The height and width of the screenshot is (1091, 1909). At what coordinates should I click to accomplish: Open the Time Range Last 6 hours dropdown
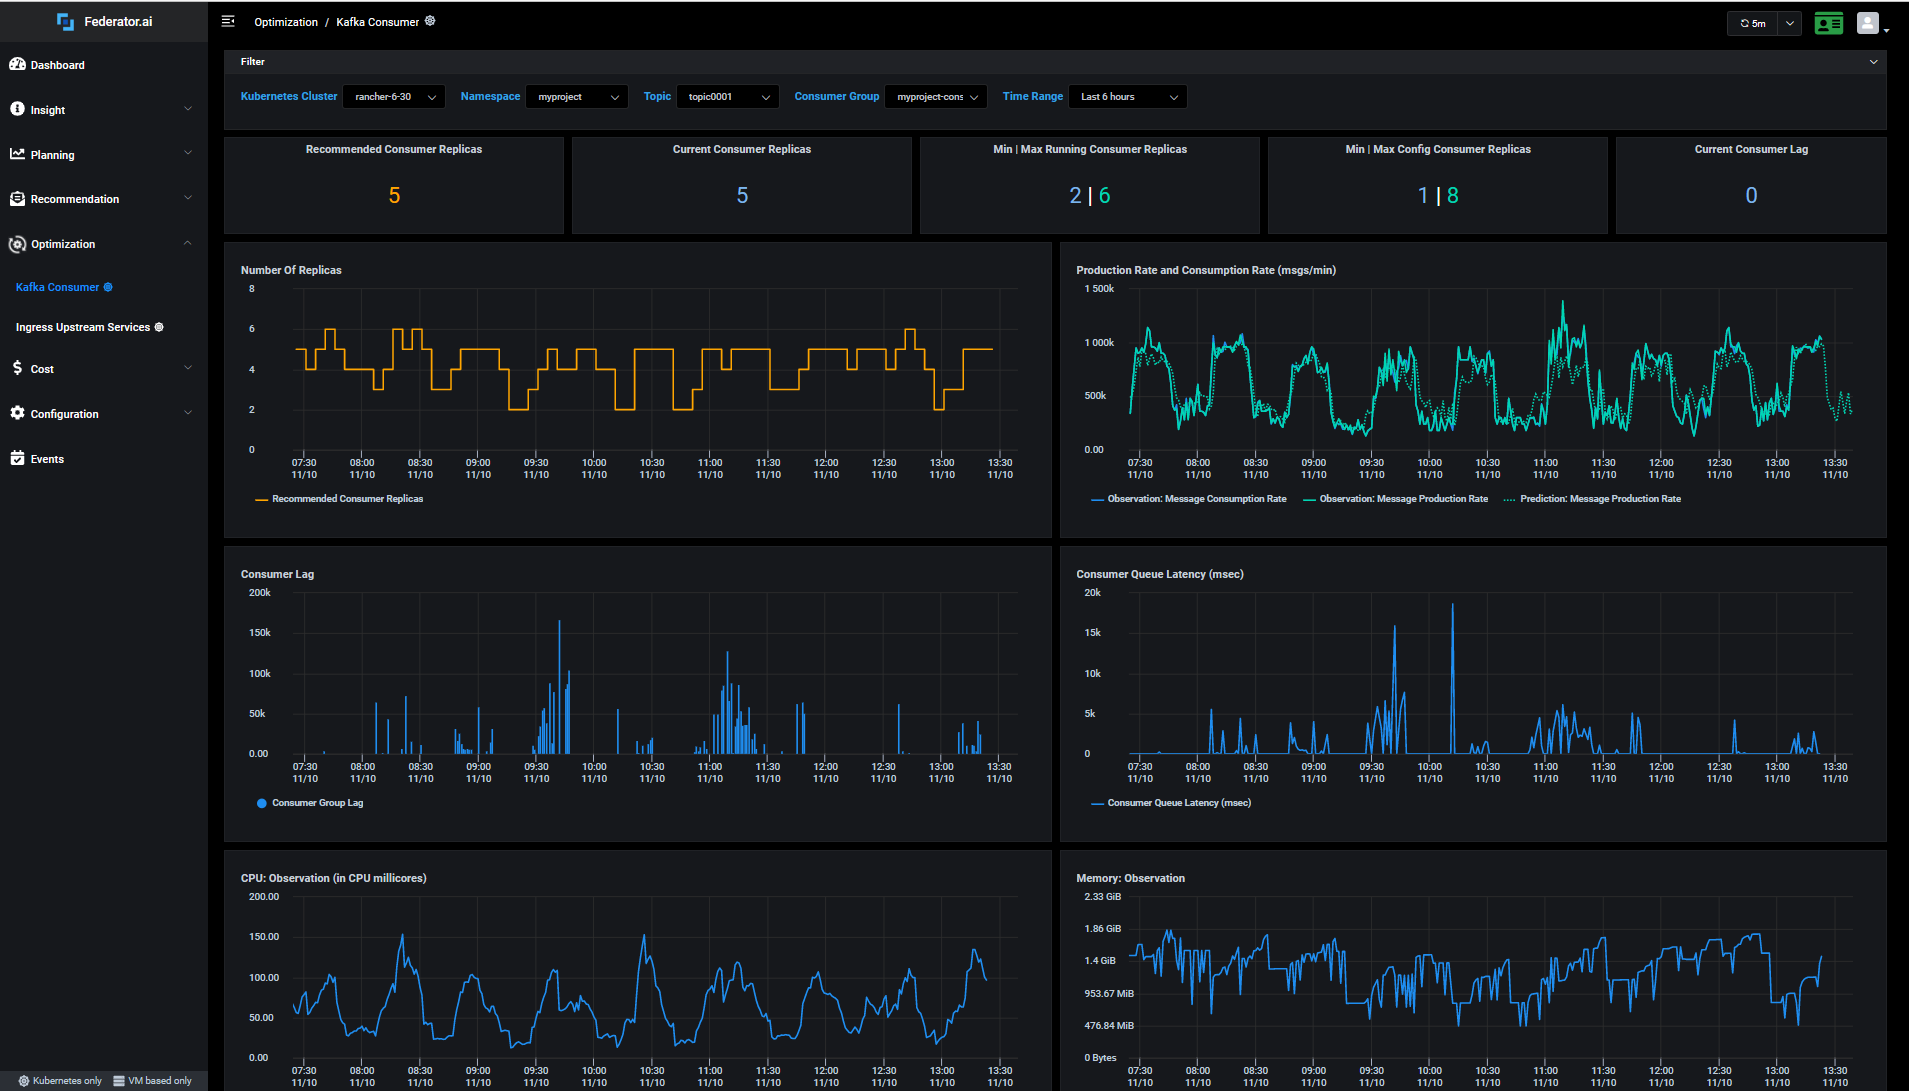point(1128,97)
